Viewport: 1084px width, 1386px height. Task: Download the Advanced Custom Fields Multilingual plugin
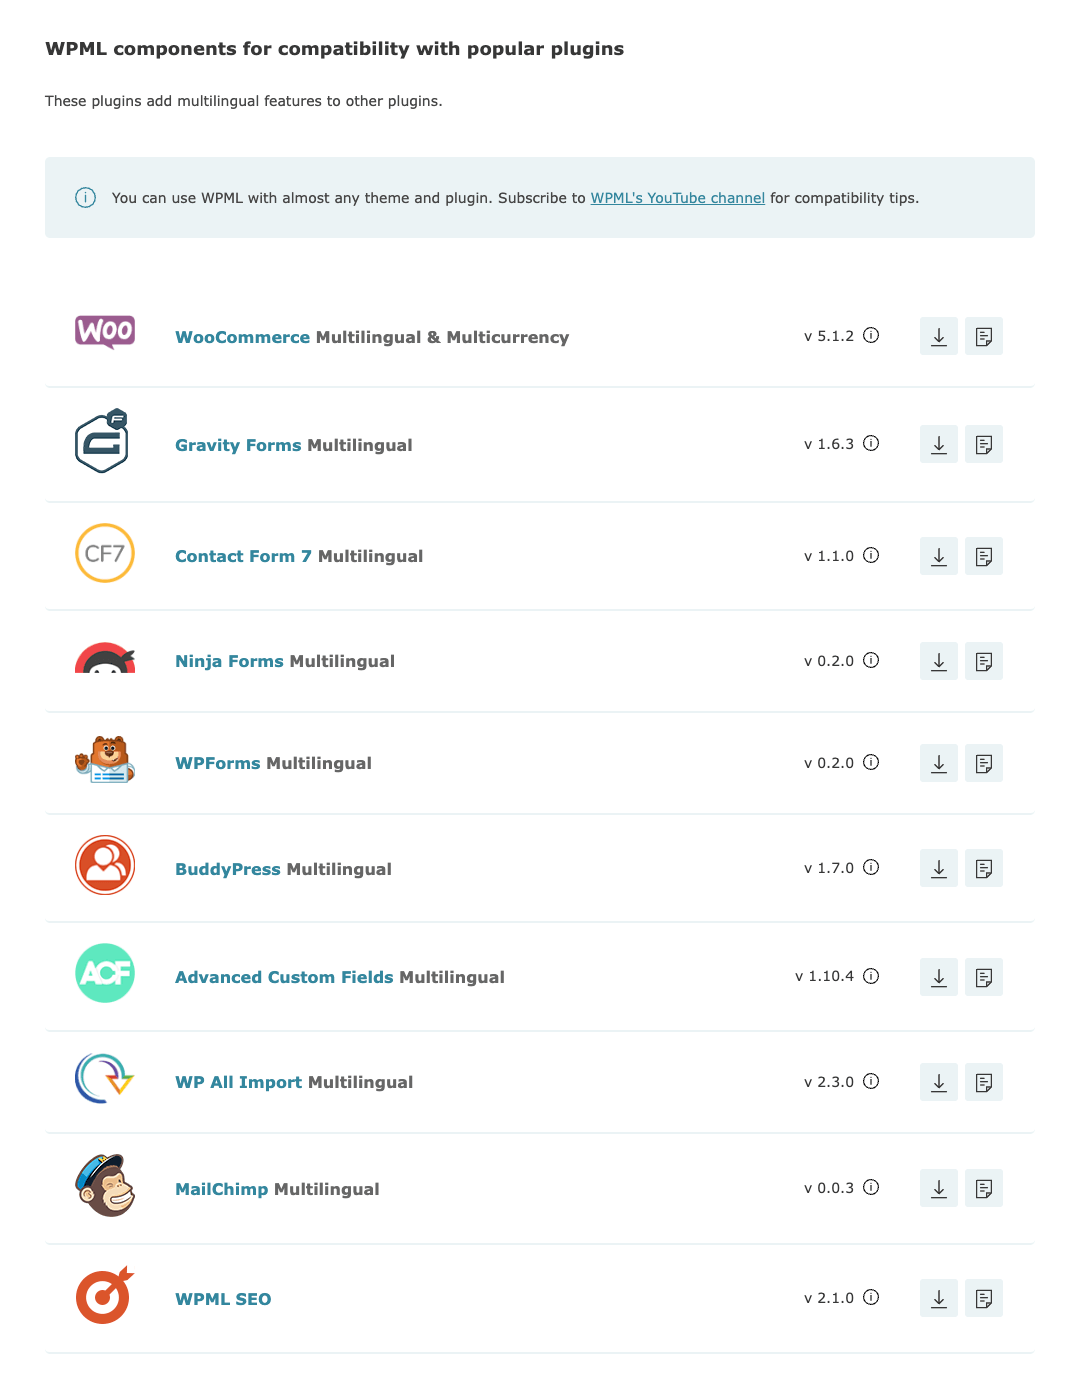(x=938, y=977)
